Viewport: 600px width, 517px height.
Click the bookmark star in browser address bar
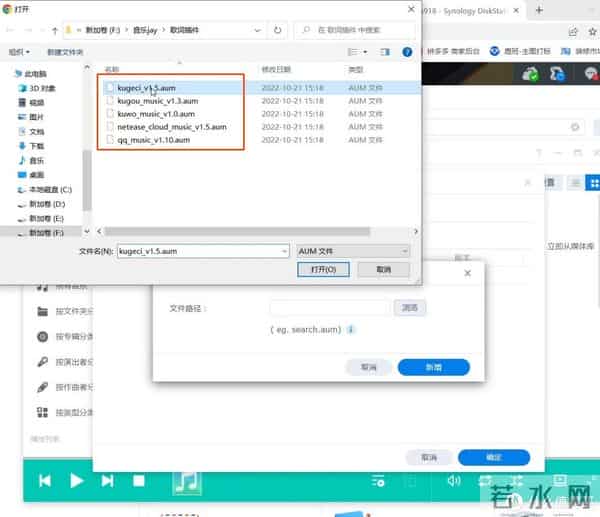coord(592,31)
